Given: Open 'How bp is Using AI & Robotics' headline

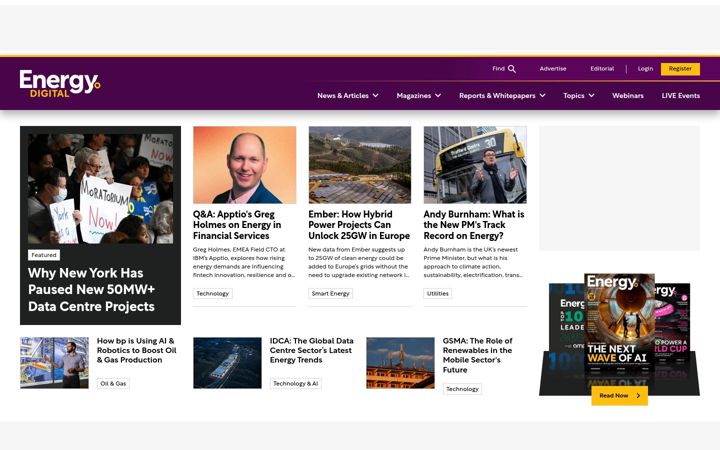Looking at the screenshot, I should pyautogui.click(x=137, y=350).
